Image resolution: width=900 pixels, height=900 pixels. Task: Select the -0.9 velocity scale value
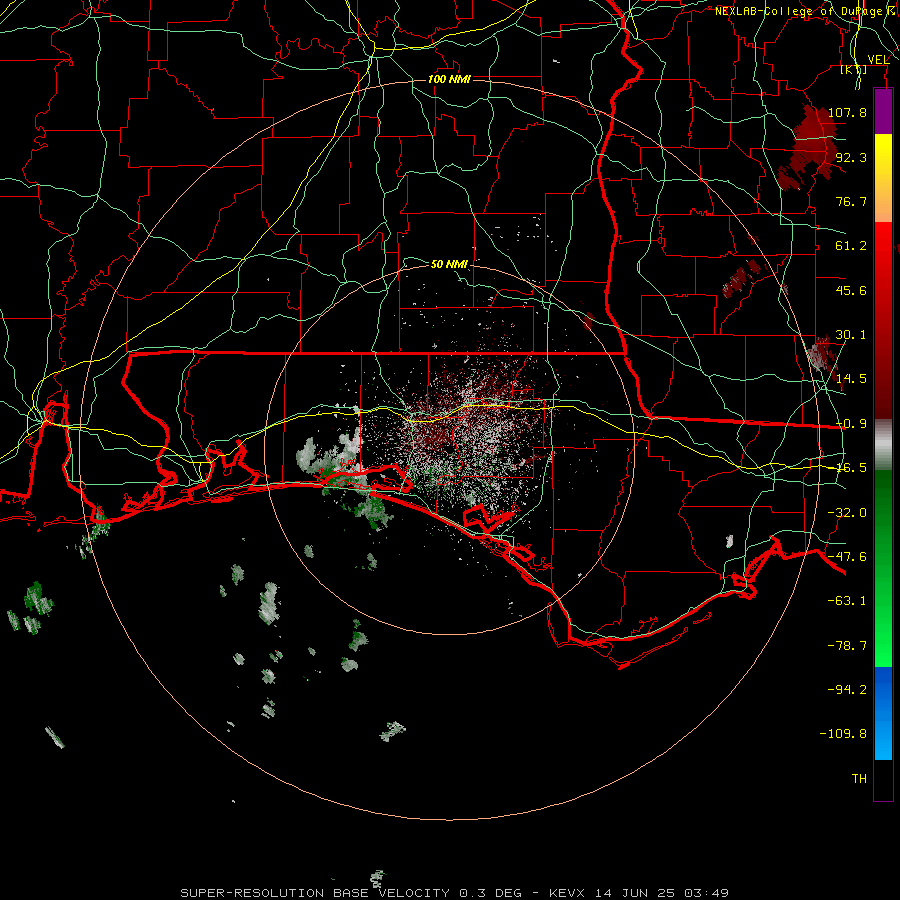pyautogui.click(x=851, y=424)
